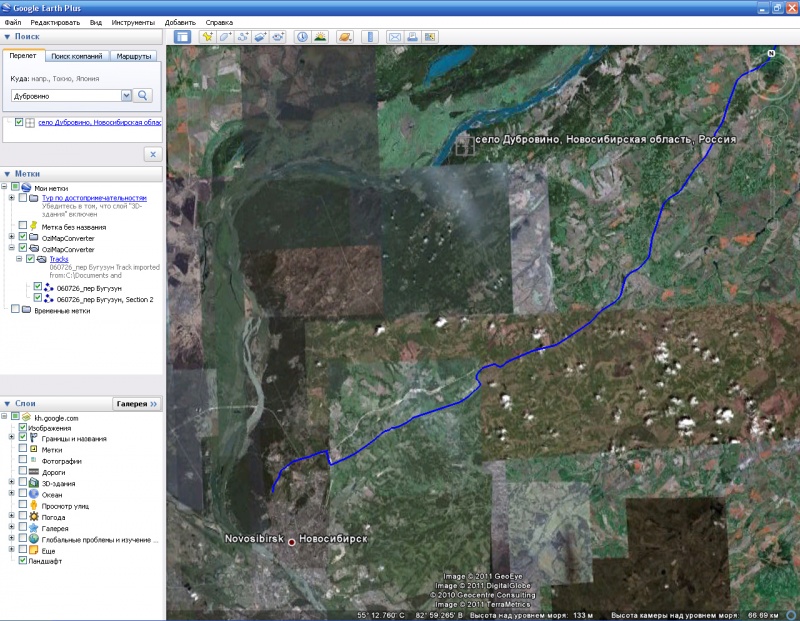Click the Океан layer globe icon
Image resolution: width=800 pixels, height=621 pixels.
pos(34,494)
